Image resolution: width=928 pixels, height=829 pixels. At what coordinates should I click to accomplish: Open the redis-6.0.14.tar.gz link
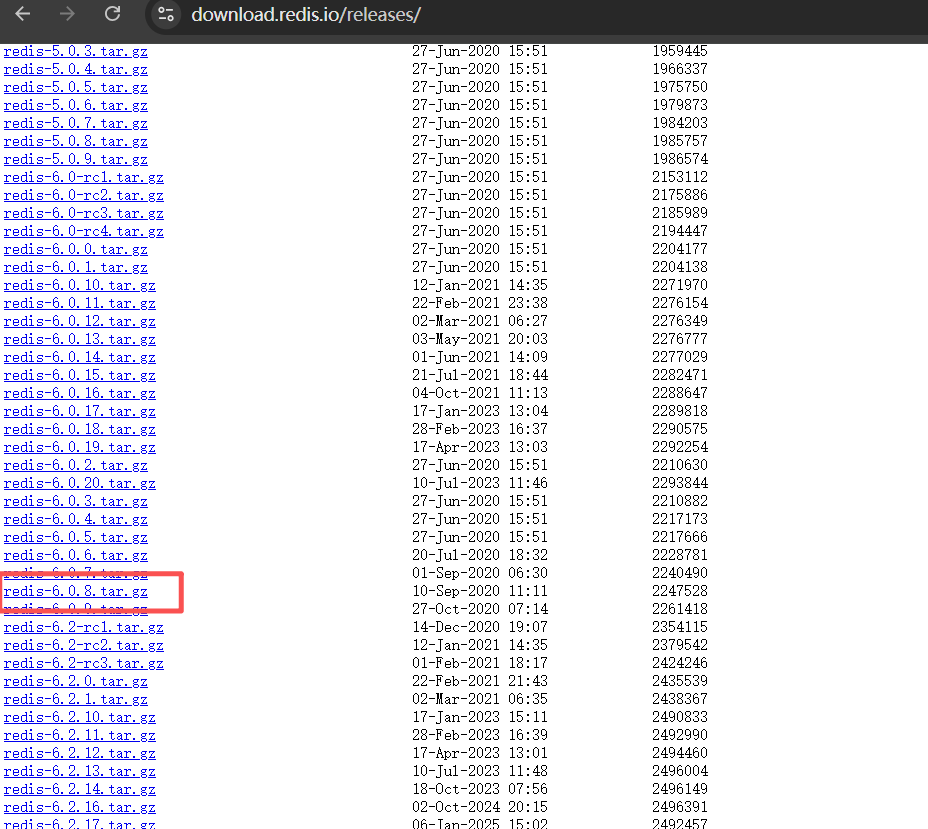80,357
